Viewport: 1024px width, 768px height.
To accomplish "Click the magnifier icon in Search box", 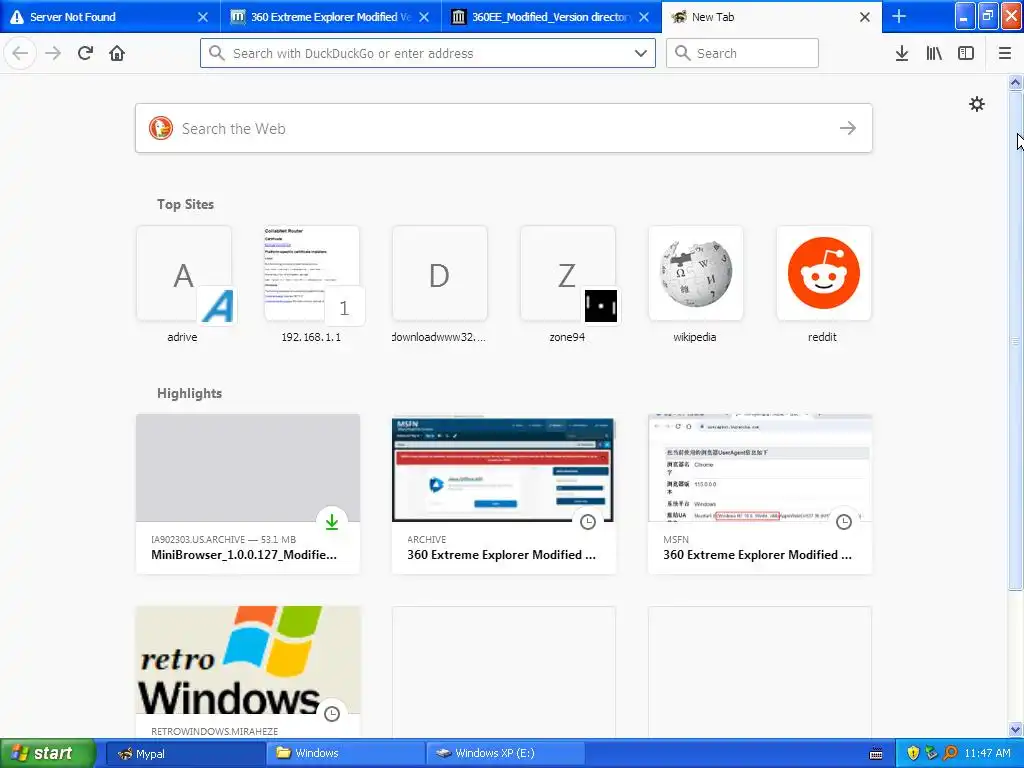I will coord(682,53).
